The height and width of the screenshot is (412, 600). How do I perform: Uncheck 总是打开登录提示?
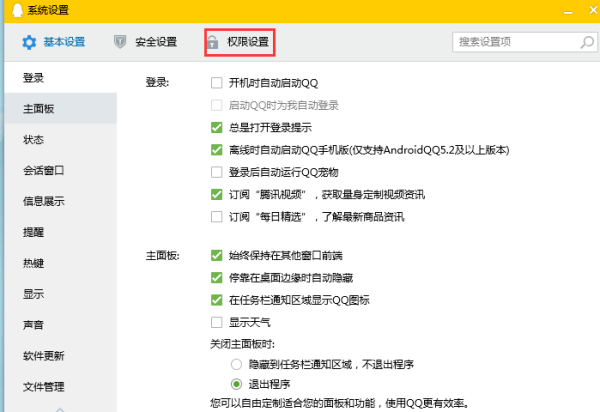[x=217, y=127]
